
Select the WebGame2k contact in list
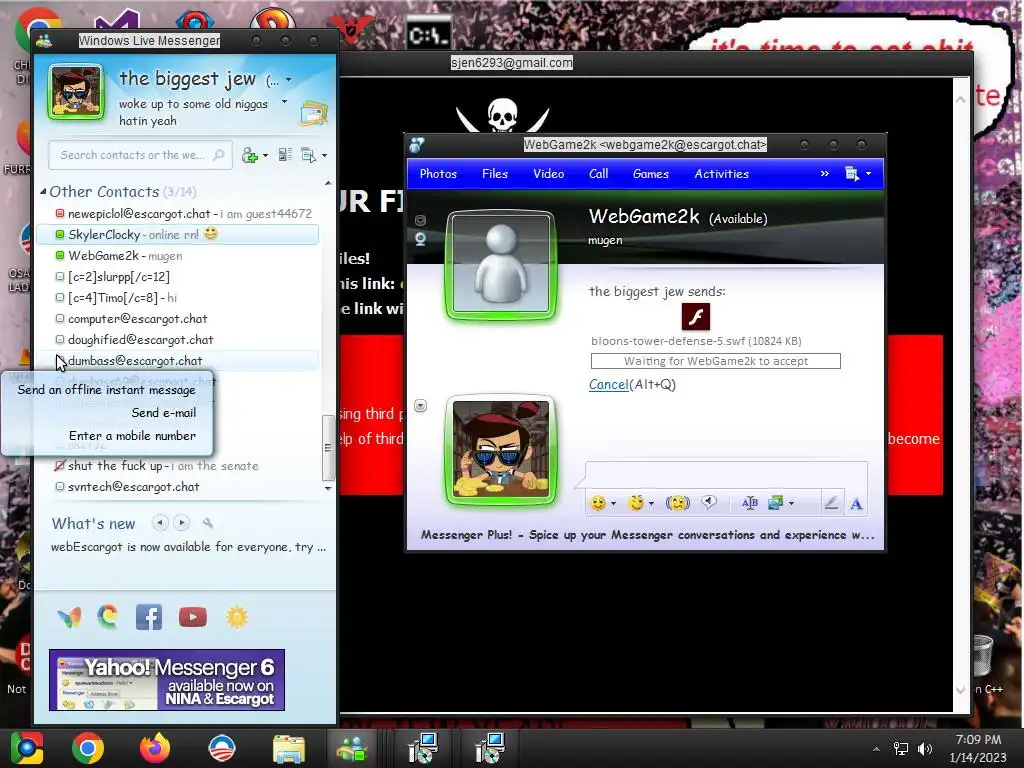tap(178, 255)
